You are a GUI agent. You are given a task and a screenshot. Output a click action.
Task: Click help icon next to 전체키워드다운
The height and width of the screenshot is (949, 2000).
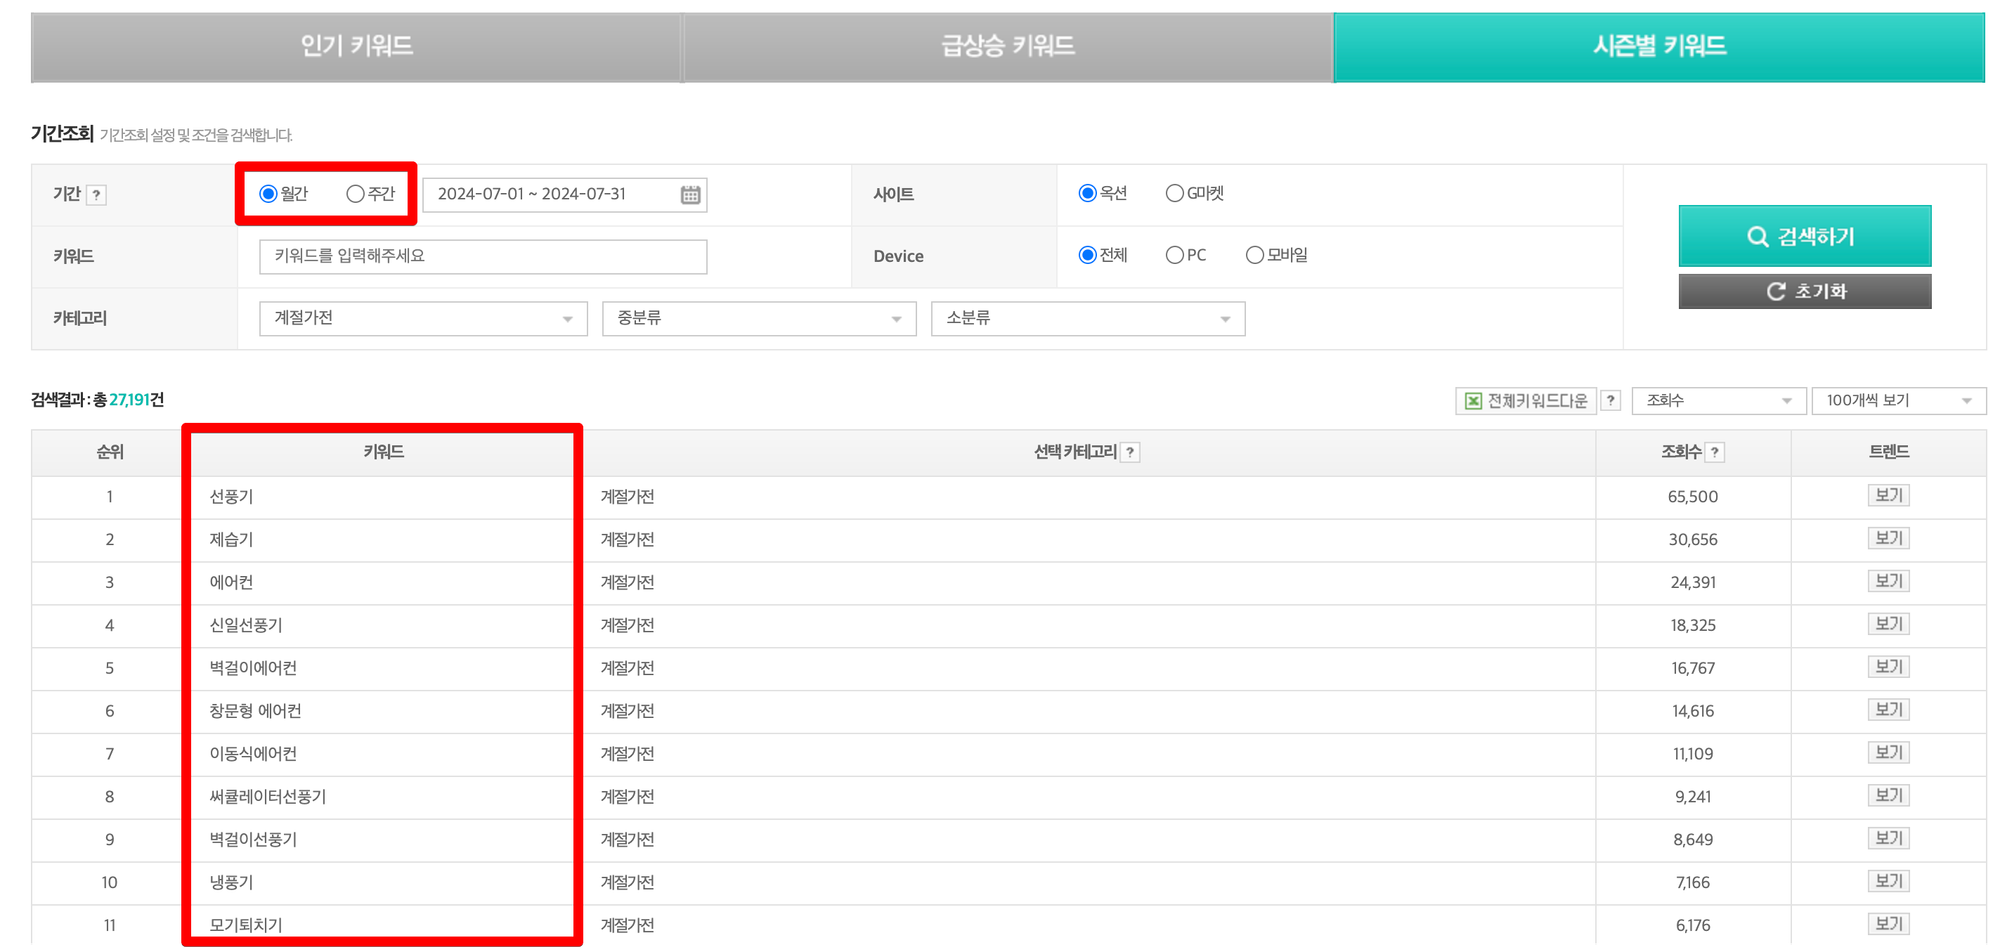coord(1610,401)
